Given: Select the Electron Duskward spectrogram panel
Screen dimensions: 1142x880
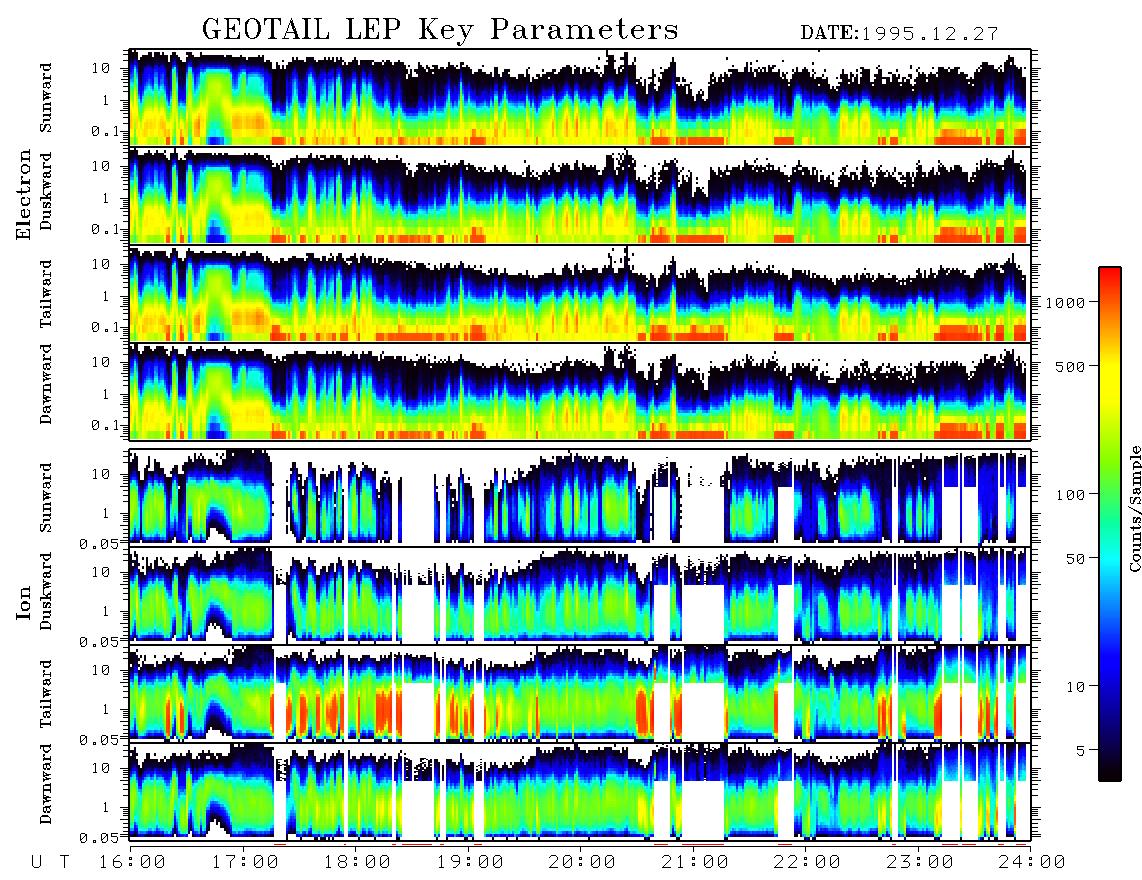Looking at the screenshot, I should click(x=579, y=195).
